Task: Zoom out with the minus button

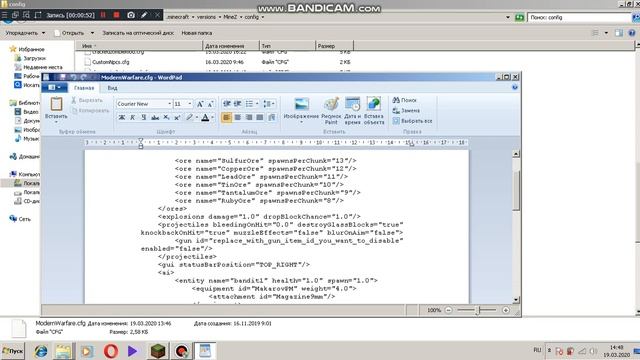Action: click(448, 310)
